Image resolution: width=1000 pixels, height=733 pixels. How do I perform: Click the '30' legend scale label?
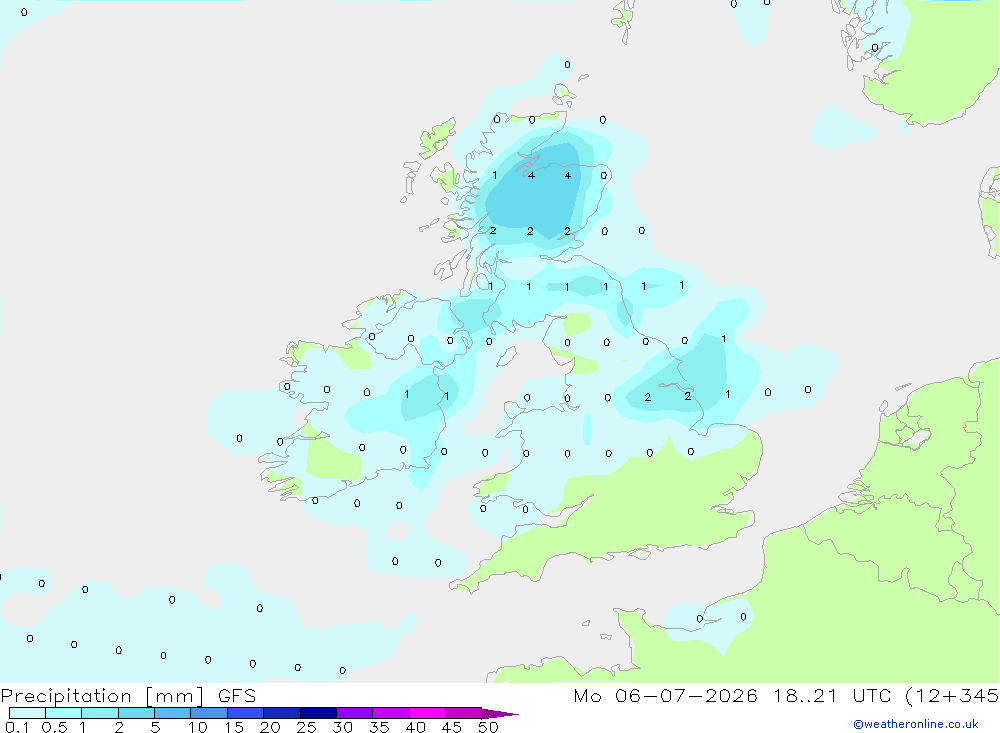click(343, 727)
